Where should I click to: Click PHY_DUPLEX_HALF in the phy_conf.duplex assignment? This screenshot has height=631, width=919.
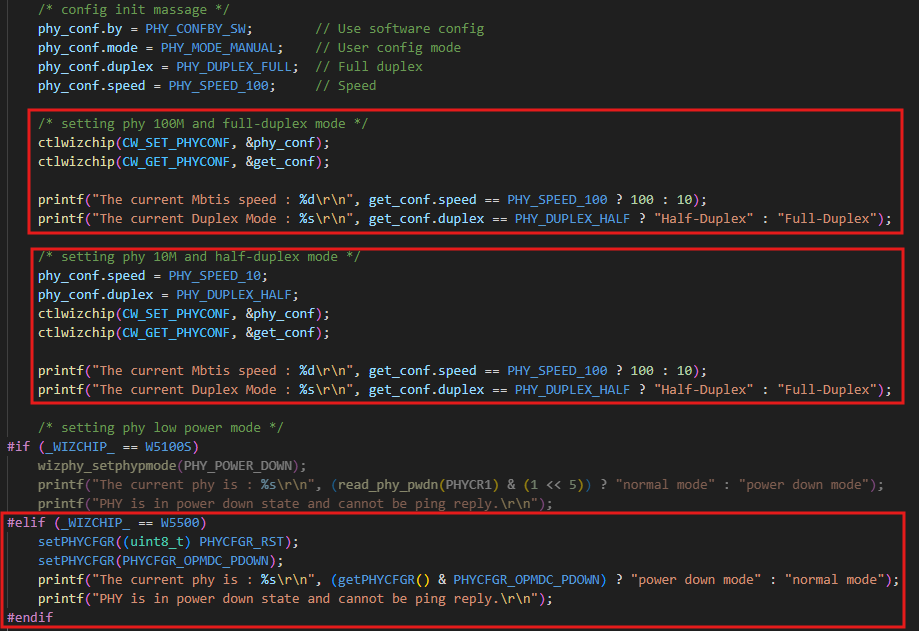[x=234, y=295]
